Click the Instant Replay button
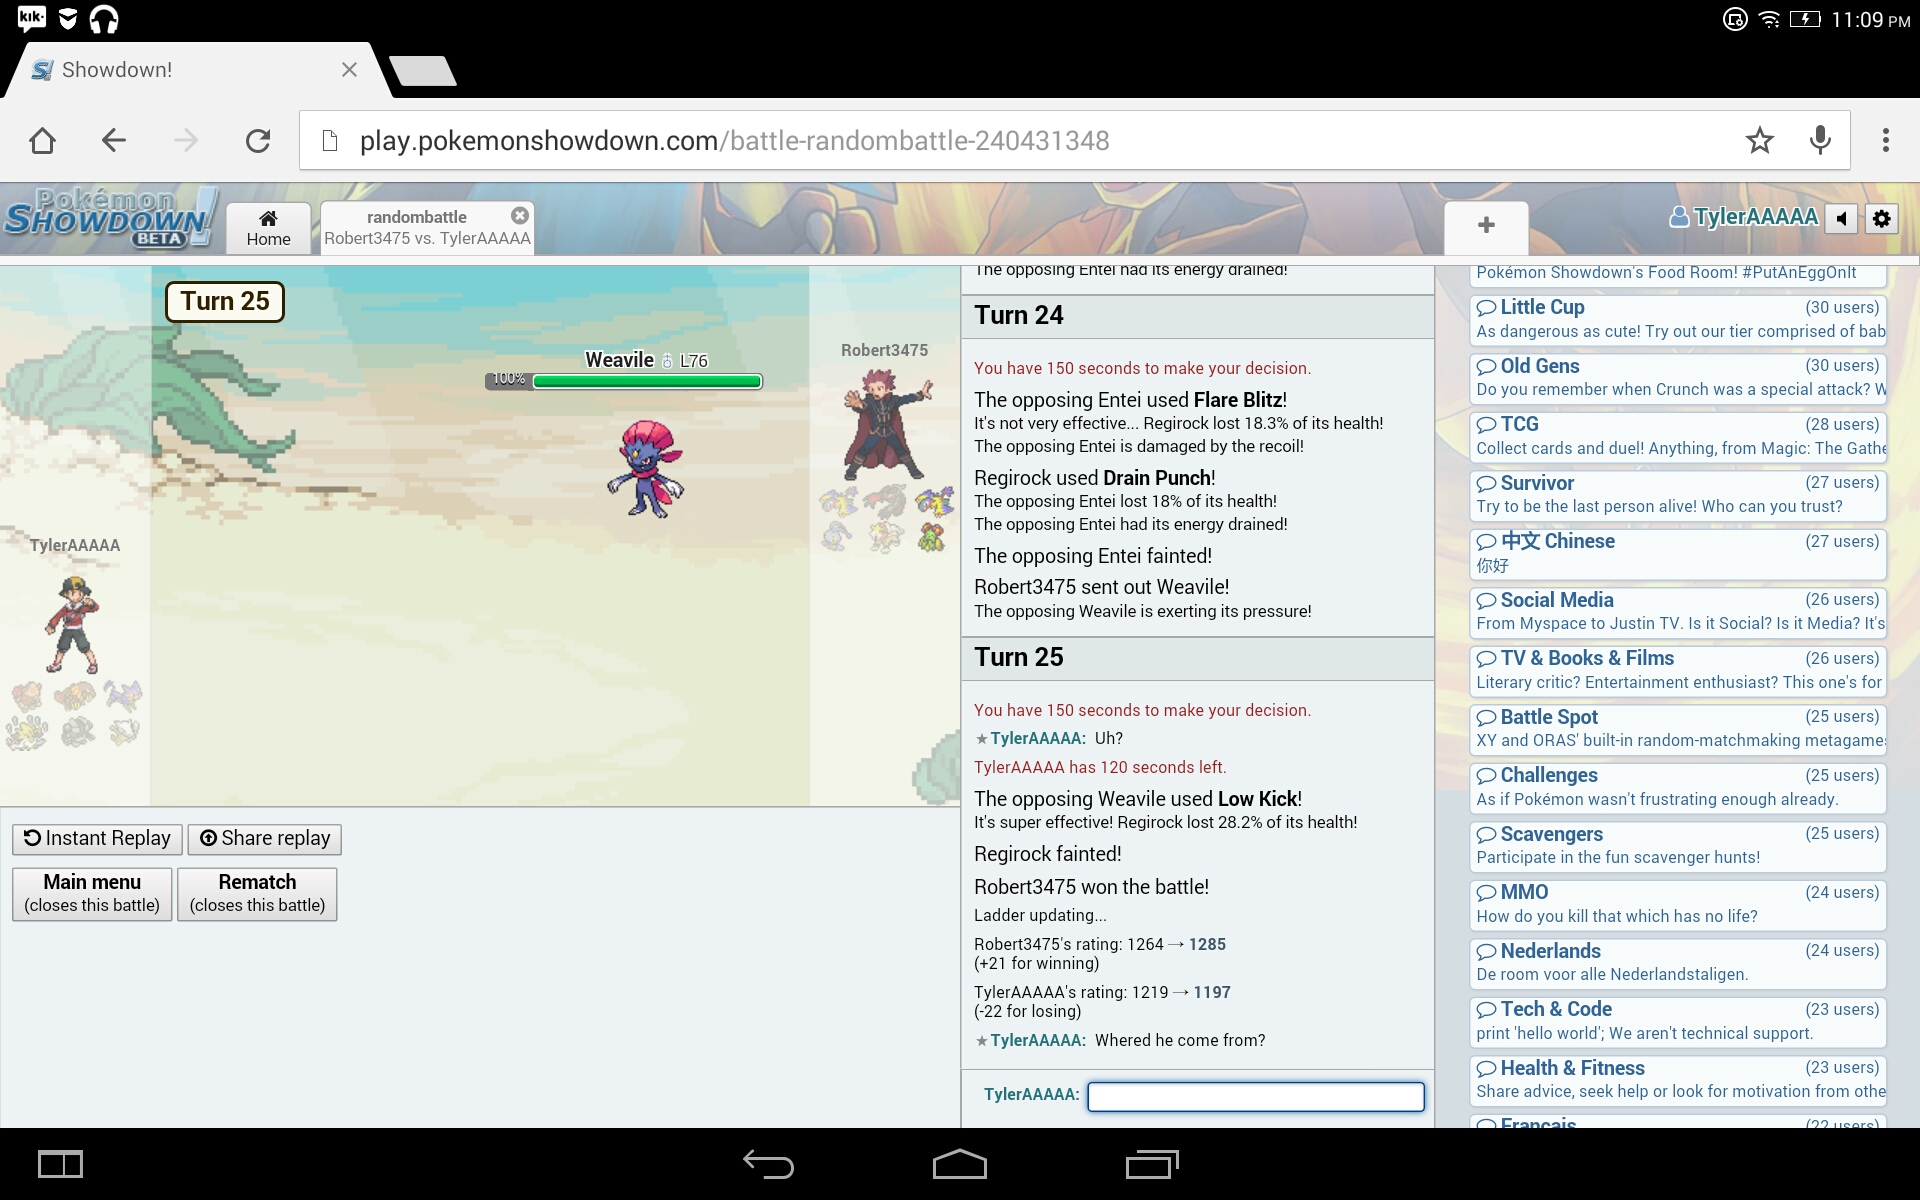Image resolution: width=1920 pixels, height=1200 pixels. tap(97, 838)
